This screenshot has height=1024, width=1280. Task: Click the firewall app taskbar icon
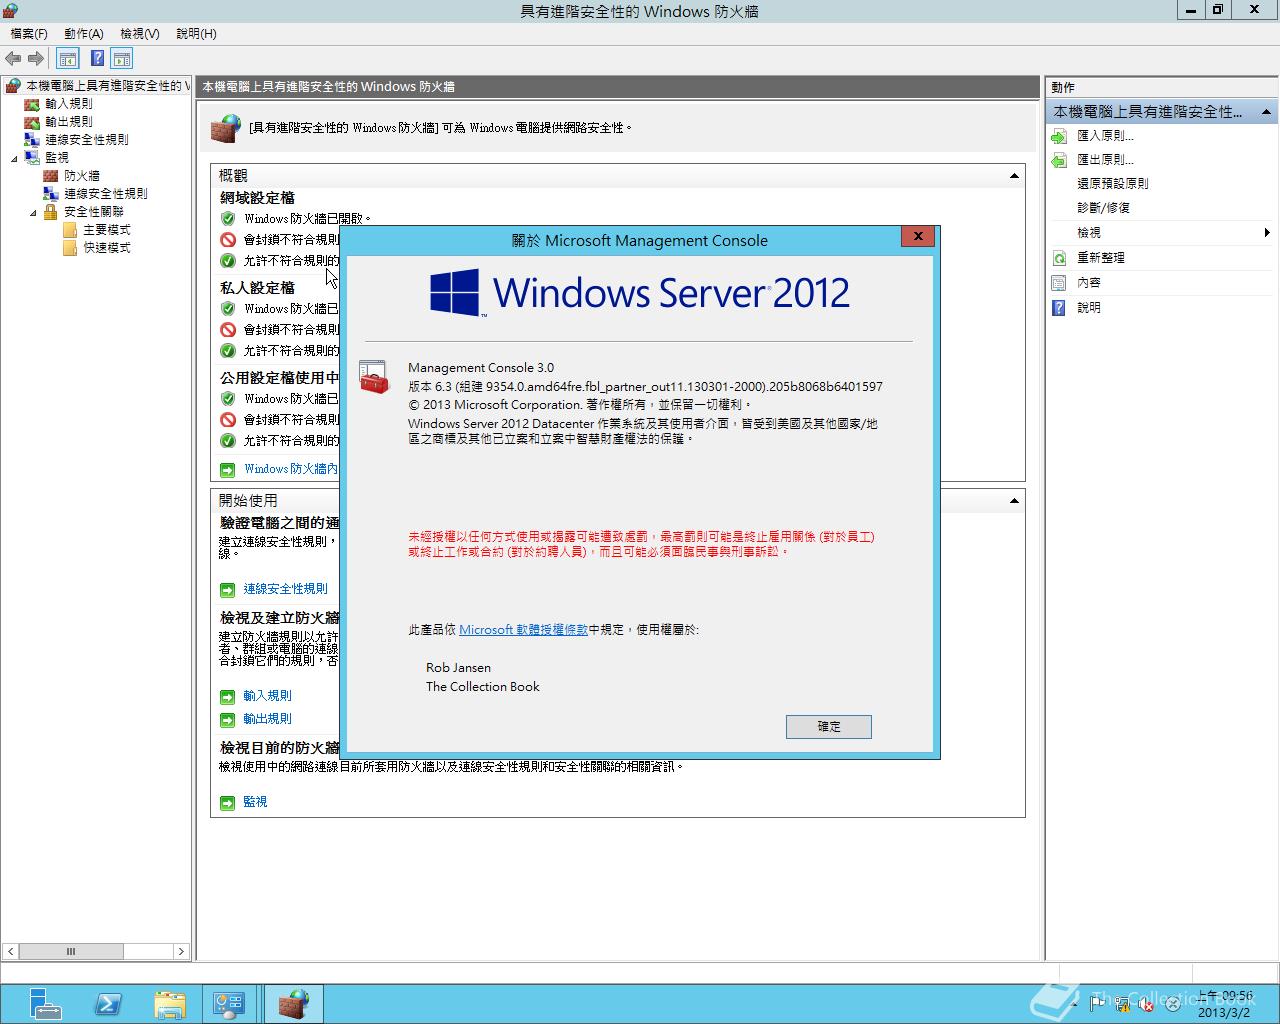click(293, 1004)
